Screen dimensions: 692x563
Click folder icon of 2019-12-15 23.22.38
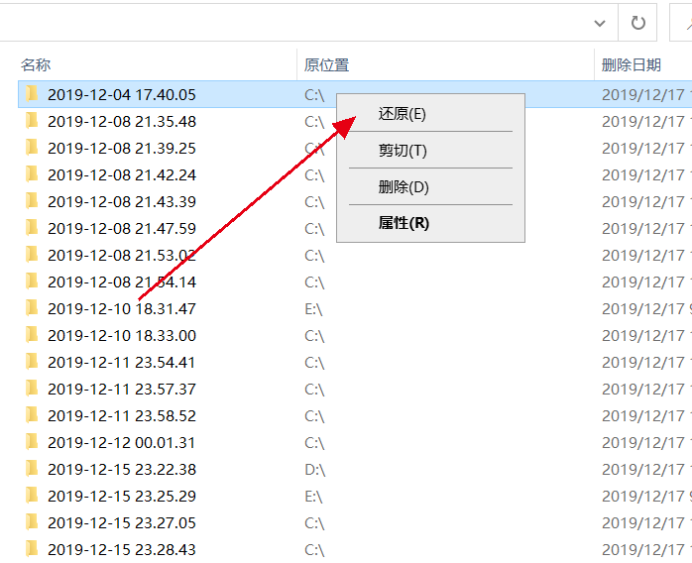32,469
